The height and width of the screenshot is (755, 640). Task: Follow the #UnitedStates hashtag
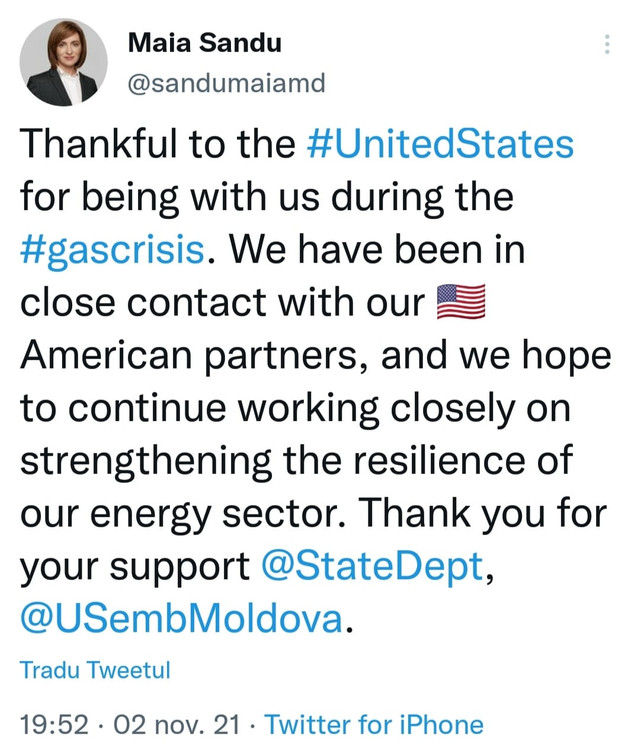(440, 143)
